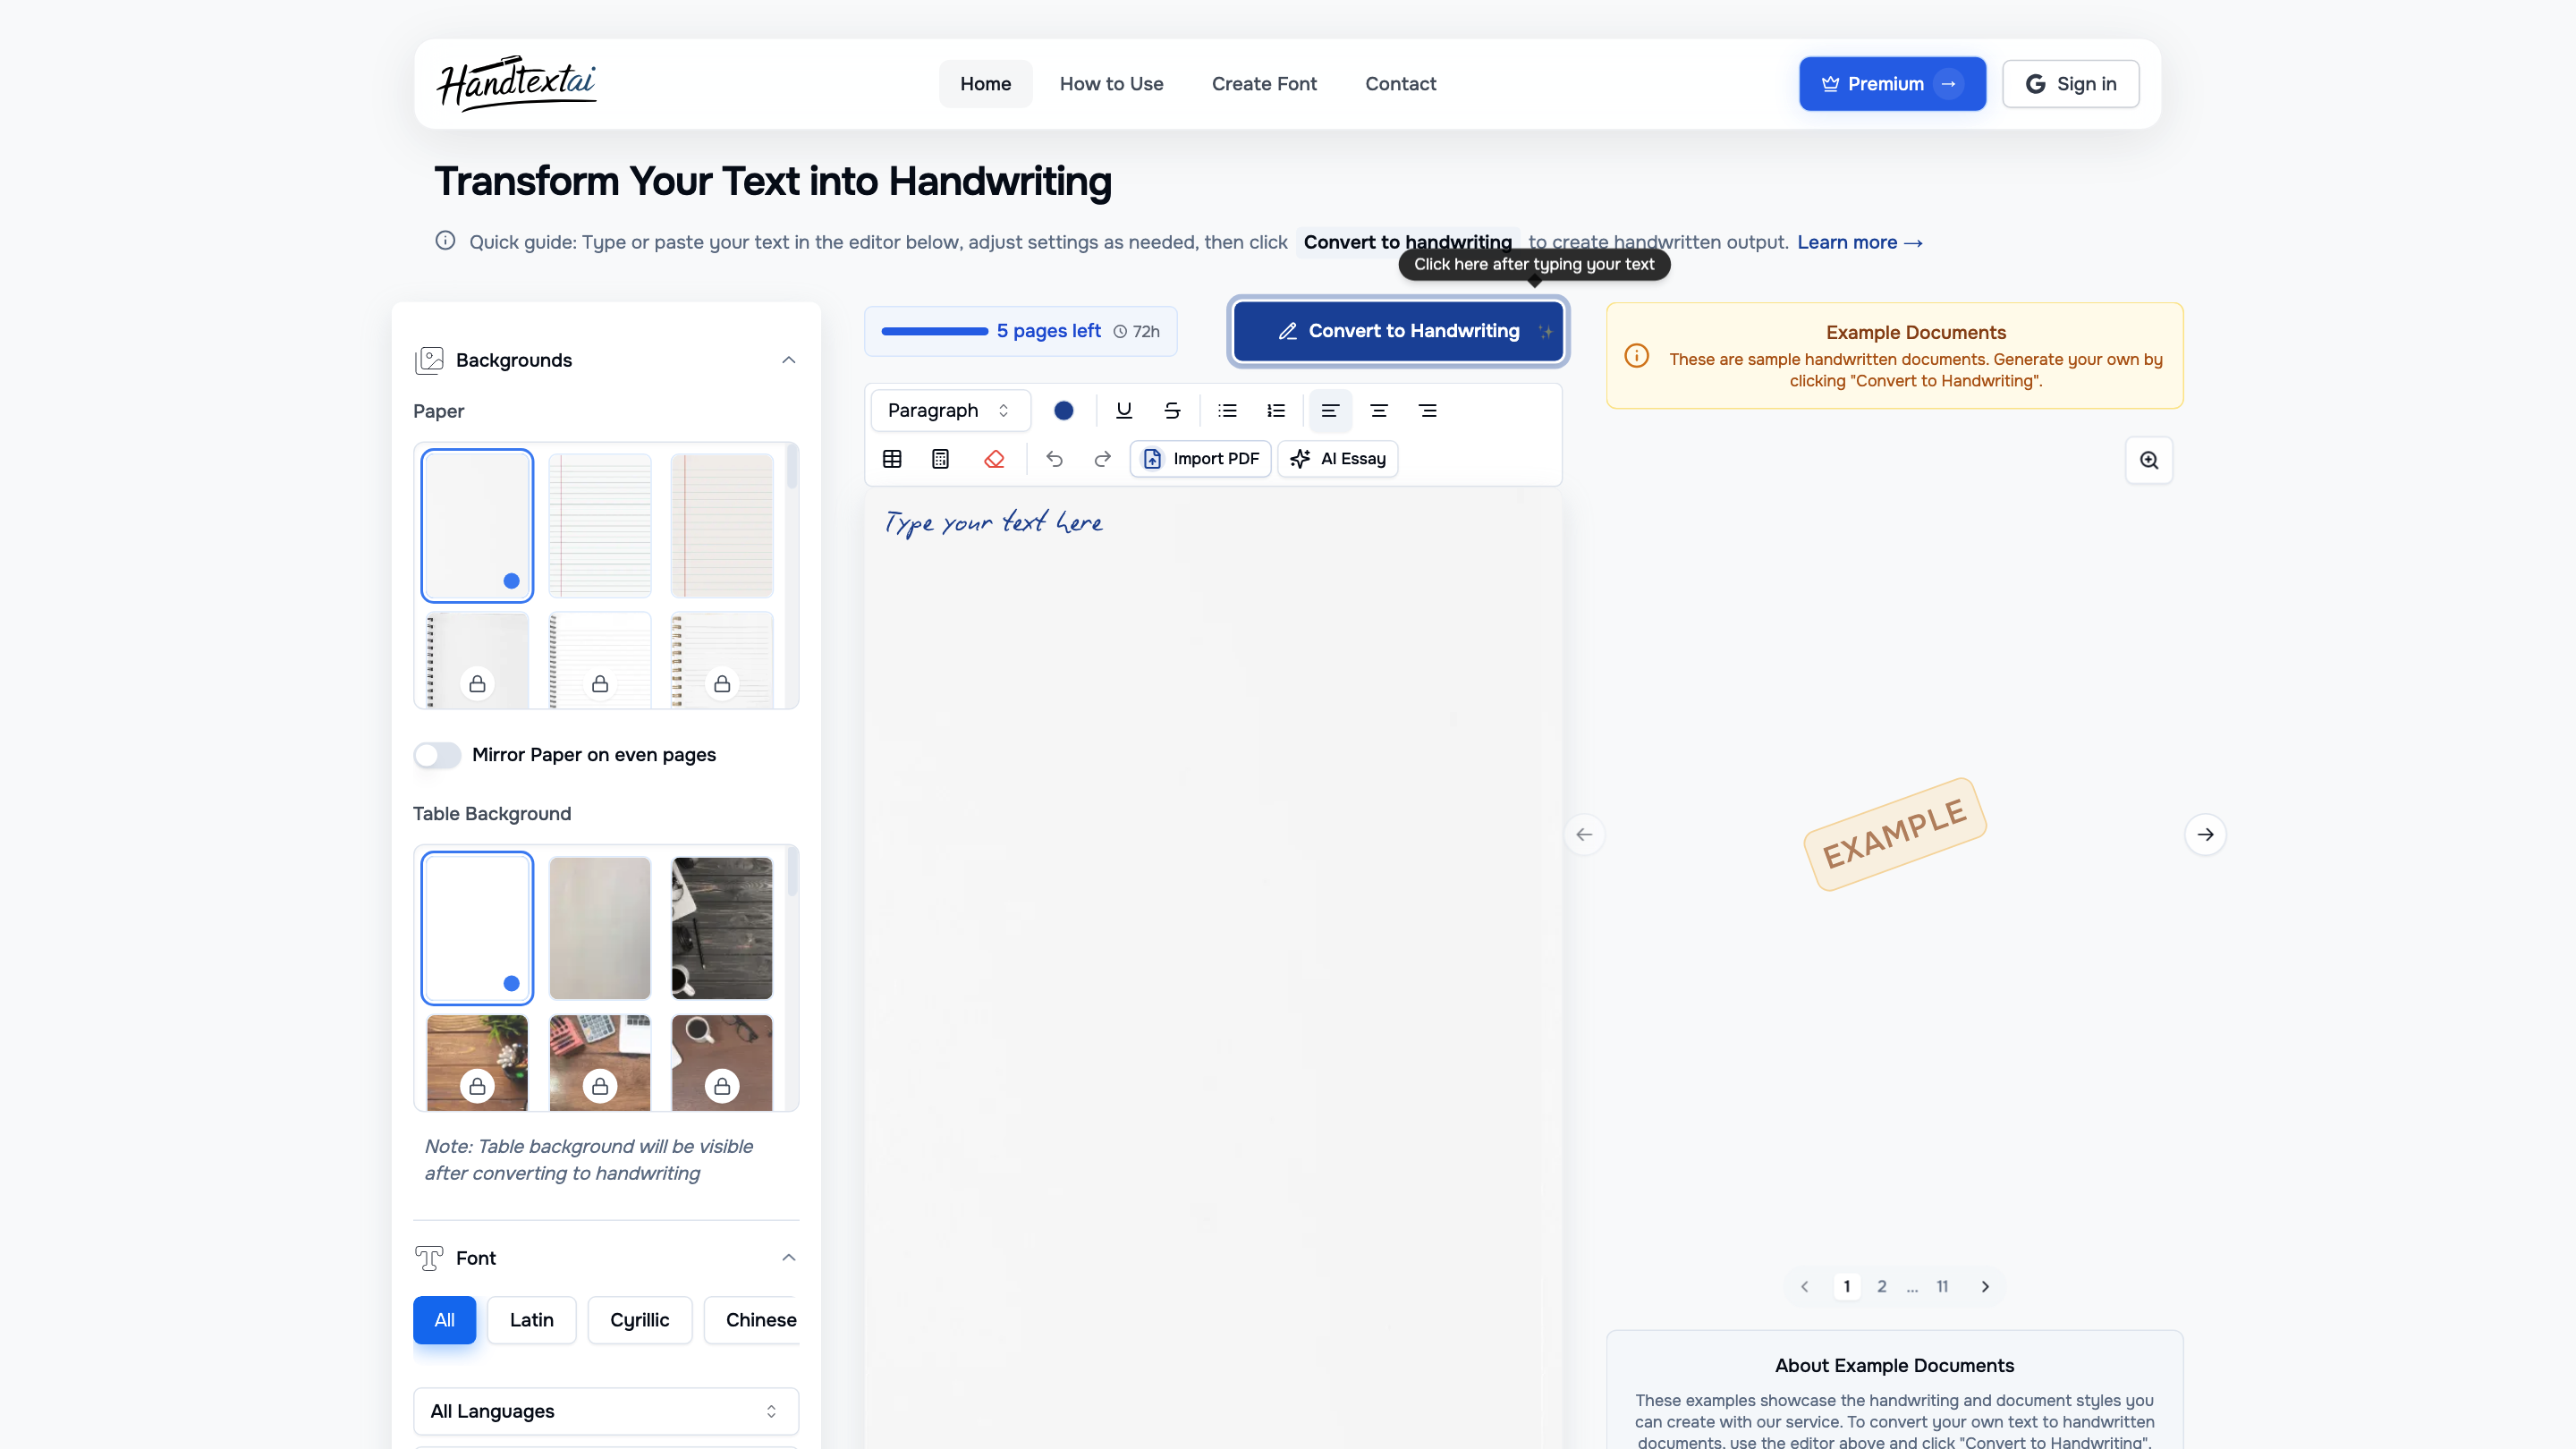Toggle Mirror Paper on even pages

click(x=437, y=755)
